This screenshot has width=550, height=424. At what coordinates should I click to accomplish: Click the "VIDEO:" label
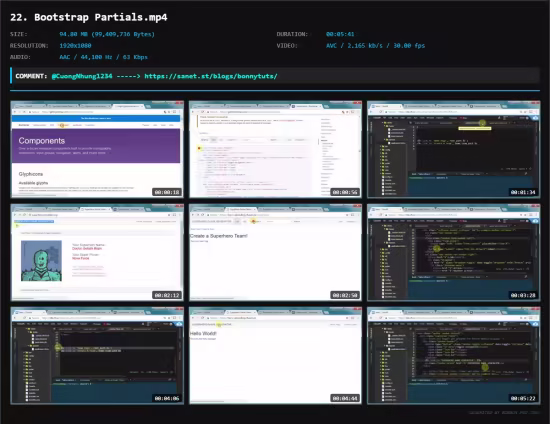287,46
